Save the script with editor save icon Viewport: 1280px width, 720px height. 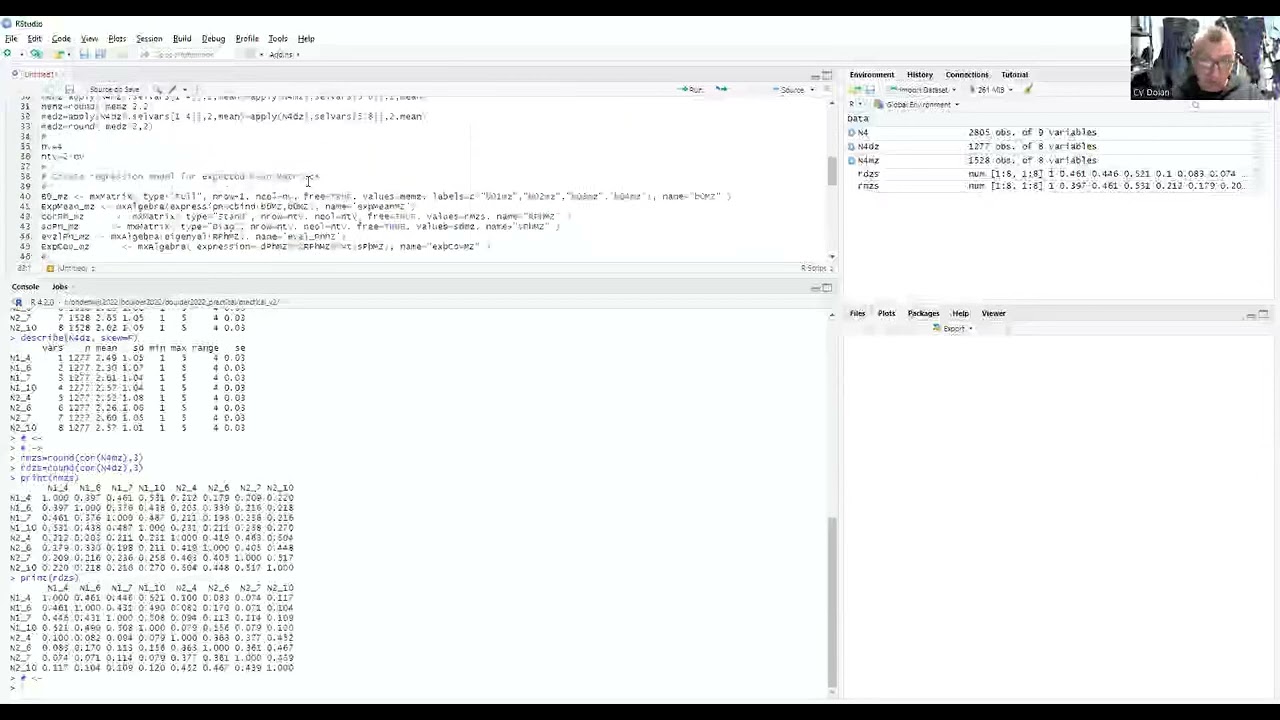click(x=69, y=89)
